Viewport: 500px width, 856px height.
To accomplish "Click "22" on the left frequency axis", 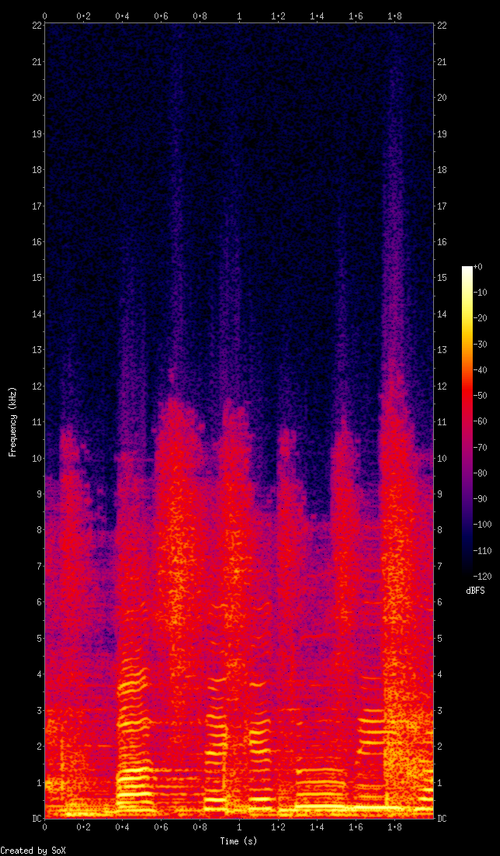I will point(38,26).
